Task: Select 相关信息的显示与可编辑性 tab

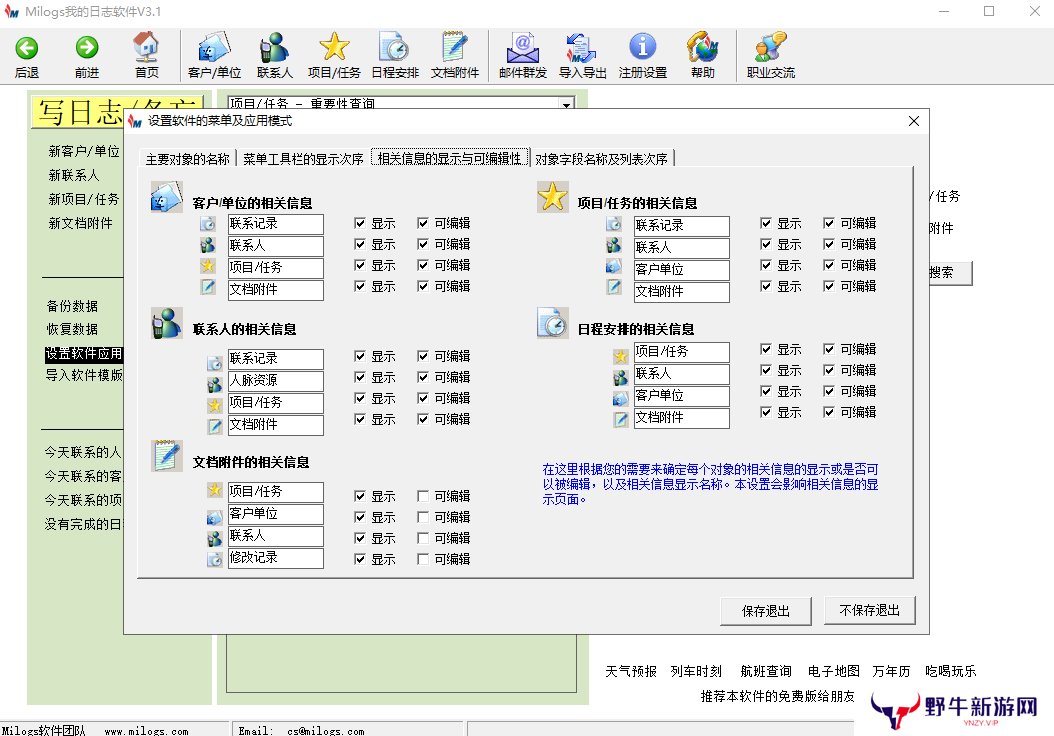Action: [x=449, y=158]
